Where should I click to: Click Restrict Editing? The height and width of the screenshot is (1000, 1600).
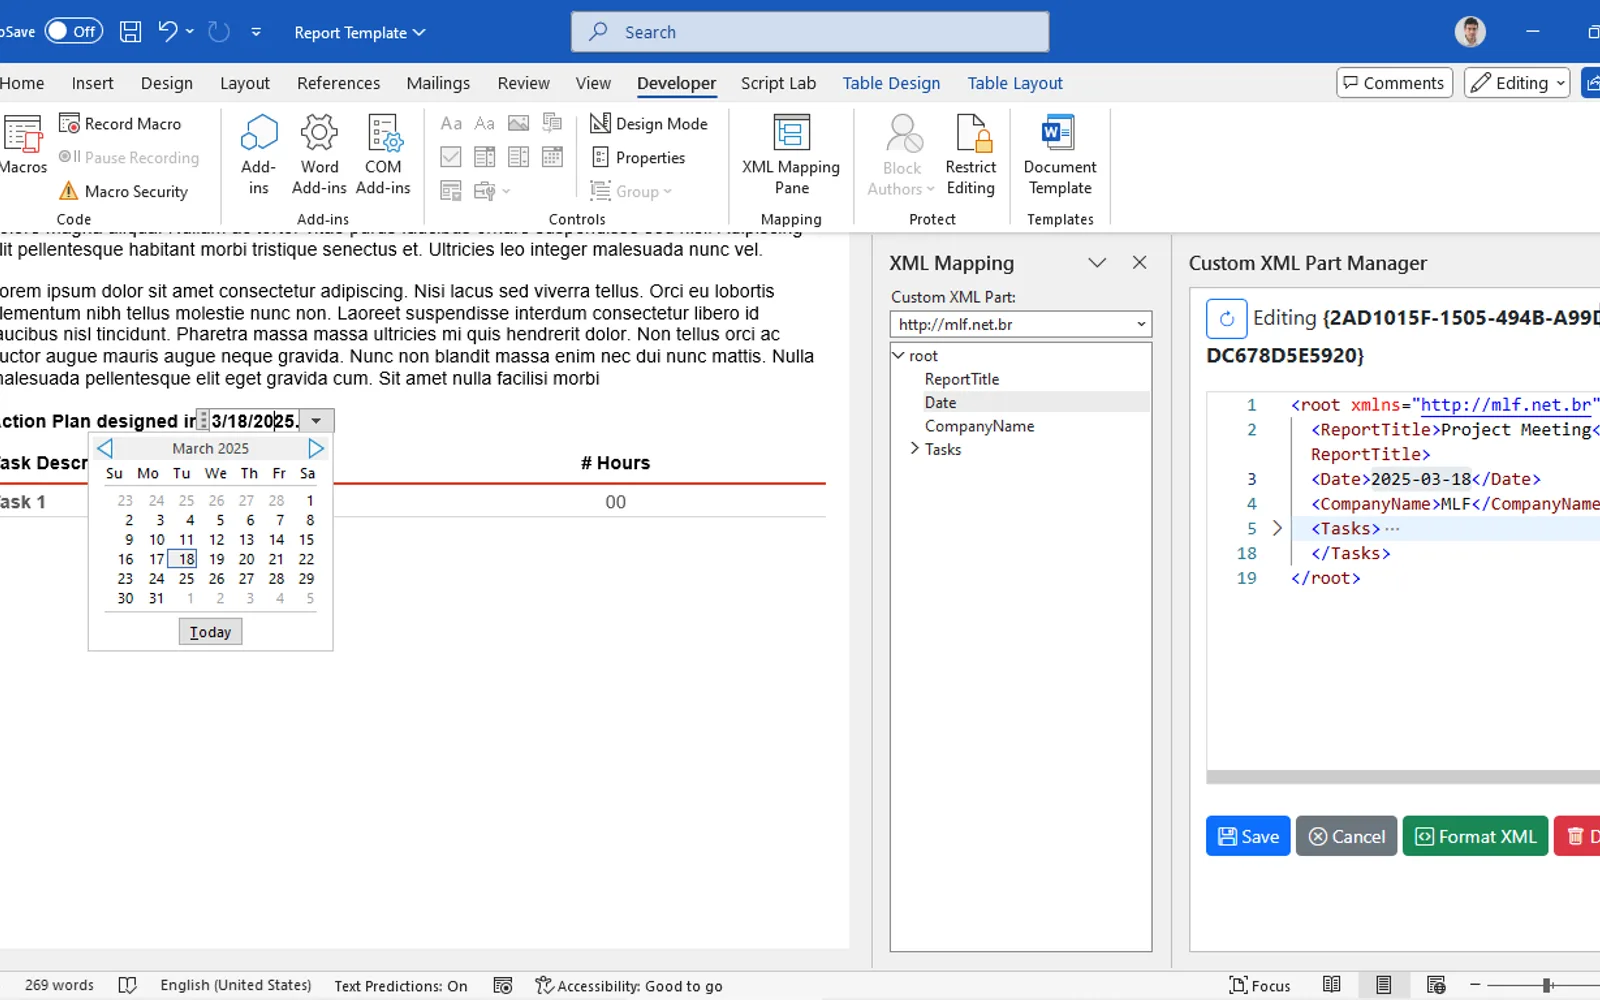970,155
